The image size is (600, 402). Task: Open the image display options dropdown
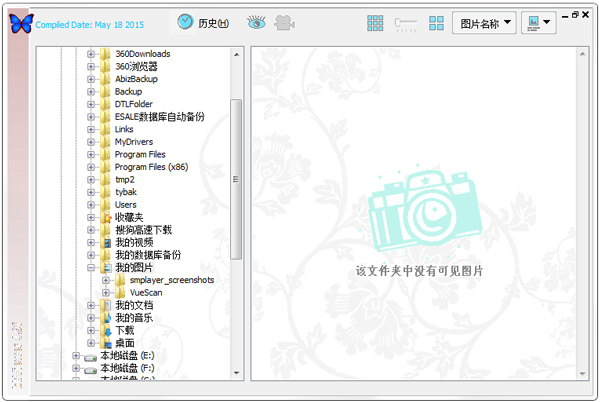pyautogui.click(x=538, y=22)
